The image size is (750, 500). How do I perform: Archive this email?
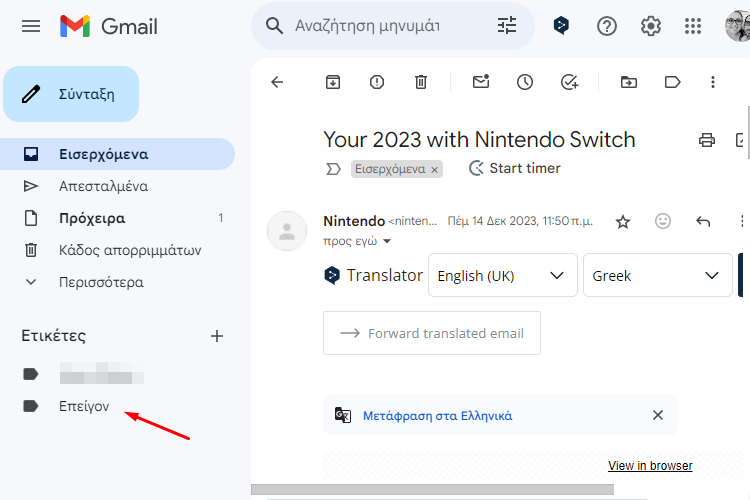tap(333, 82)
